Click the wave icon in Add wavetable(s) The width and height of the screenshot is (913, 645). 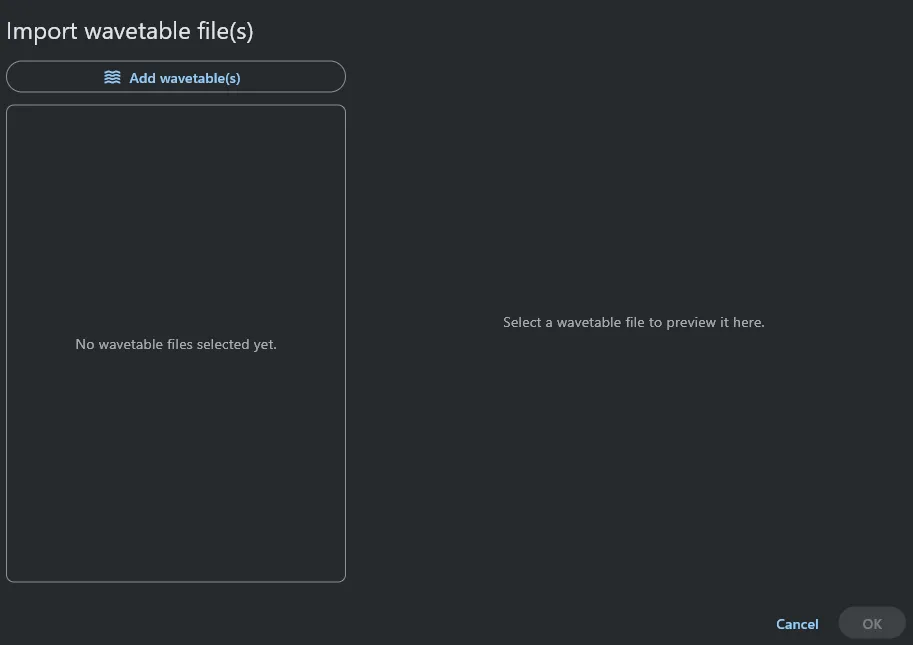(x=112, y=77)
